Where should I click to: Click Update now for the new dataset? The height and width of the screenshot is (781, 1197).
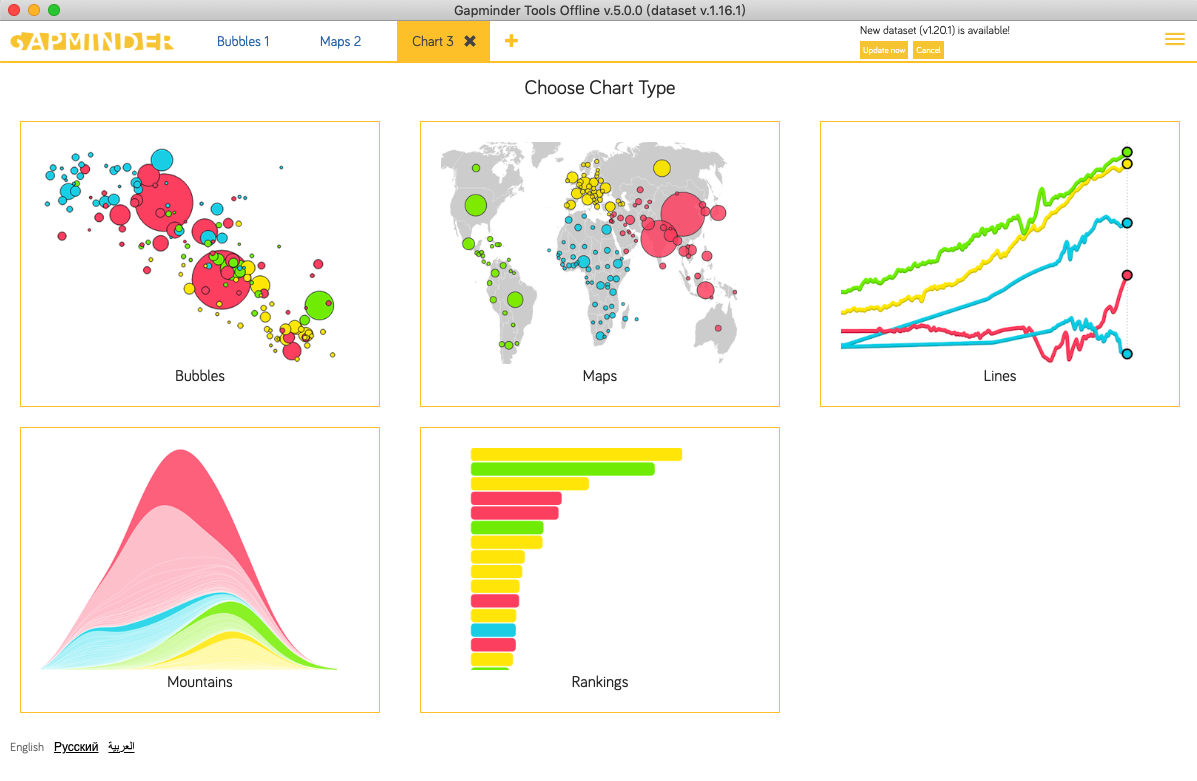(883, 50)
